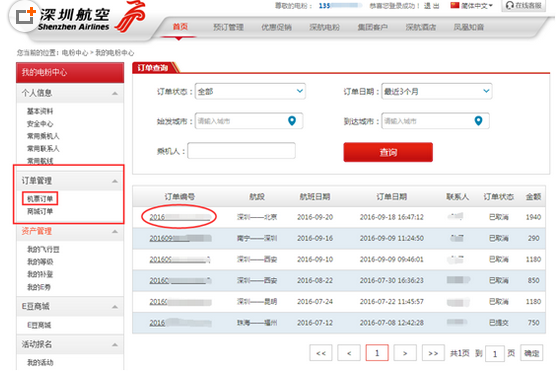Open 预订管理 menu
The width and height of the screenshot is (558, 380).
coord(228,27)
